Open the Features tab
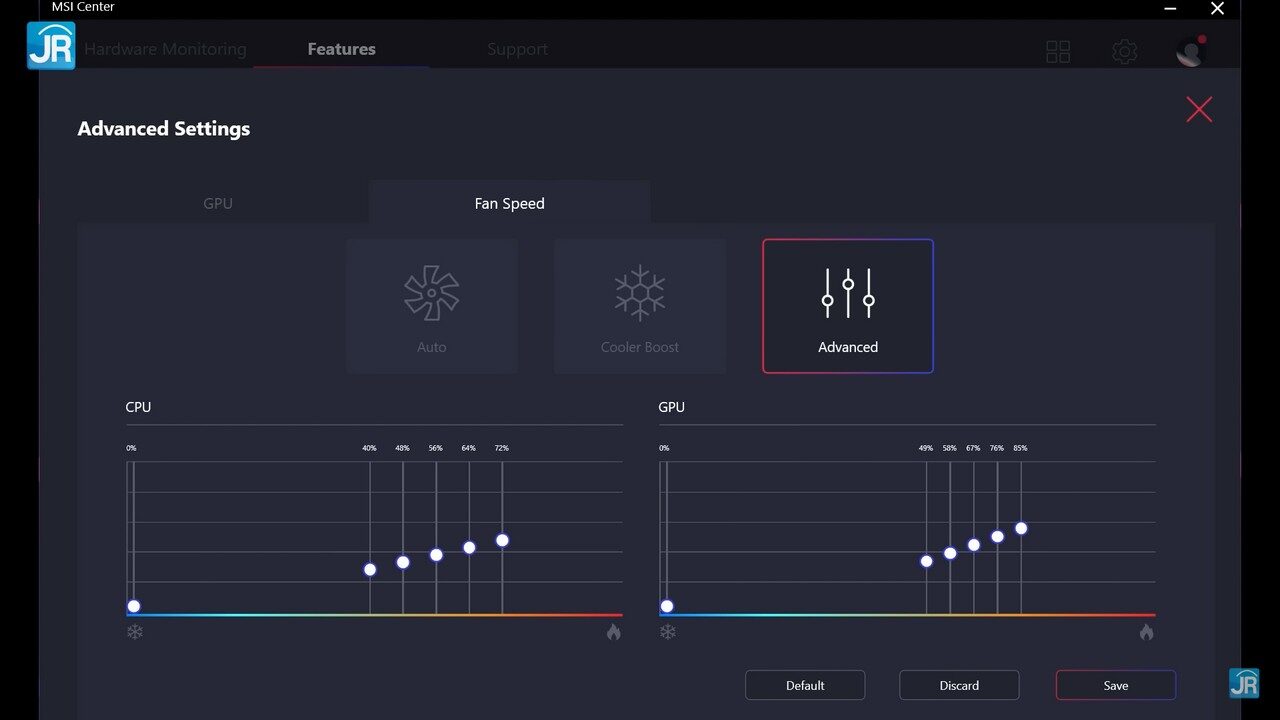 click(x=342, y=49)
